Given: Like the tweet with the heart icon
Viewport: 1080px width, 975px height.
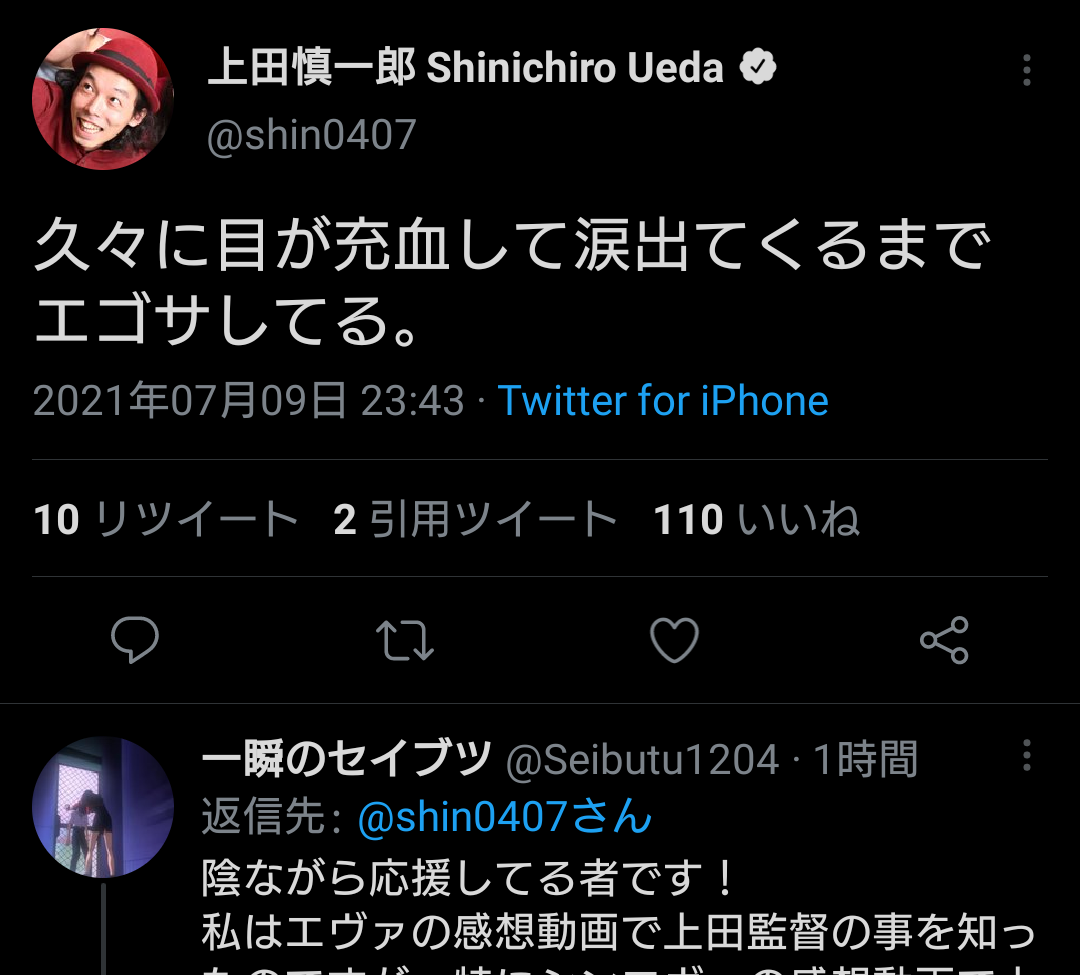Looking at the screenshot, I should pyautogui.click(x=674, y=640).
